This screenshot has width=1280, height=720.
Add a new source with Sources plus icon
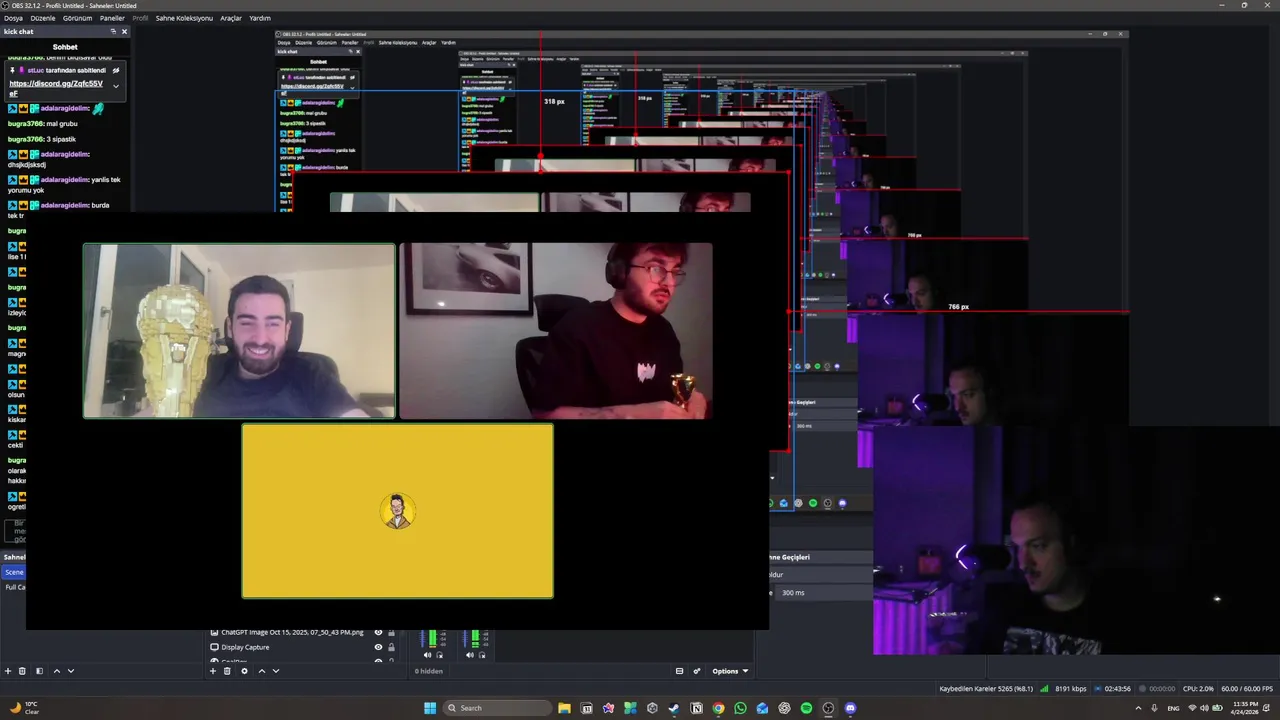[213, 671]
